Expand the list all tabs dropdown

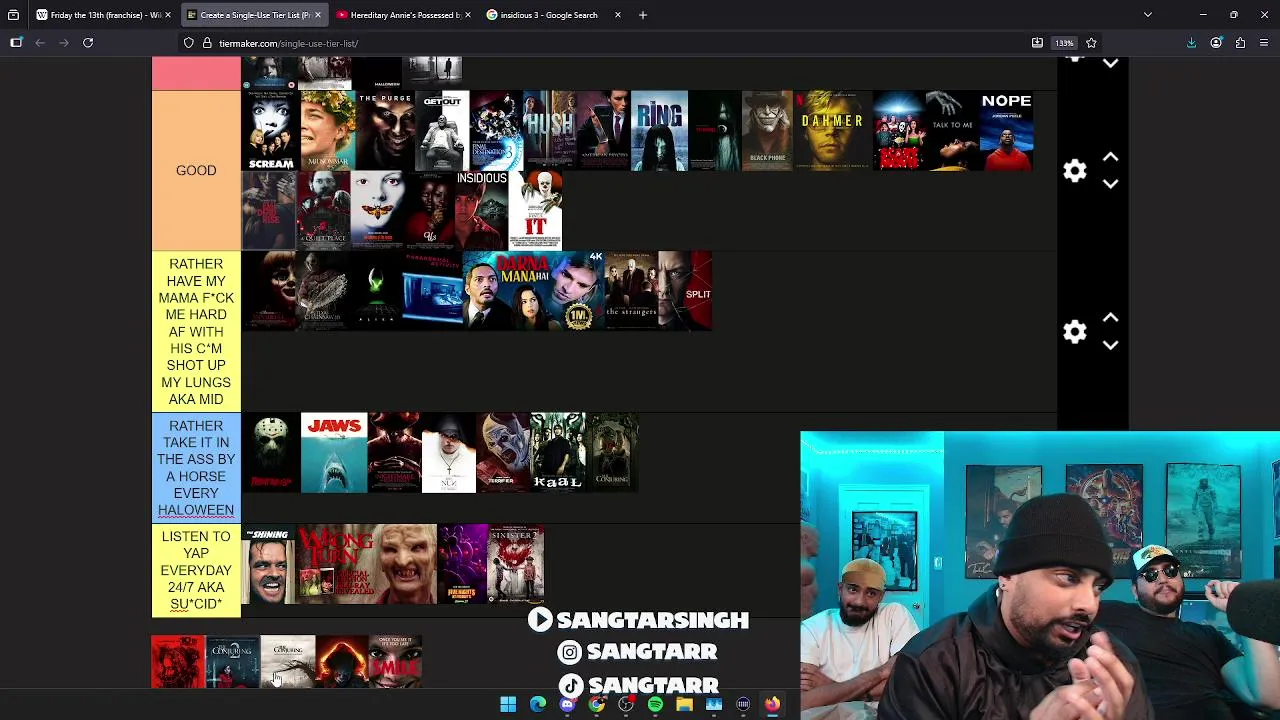[1148, 15]
